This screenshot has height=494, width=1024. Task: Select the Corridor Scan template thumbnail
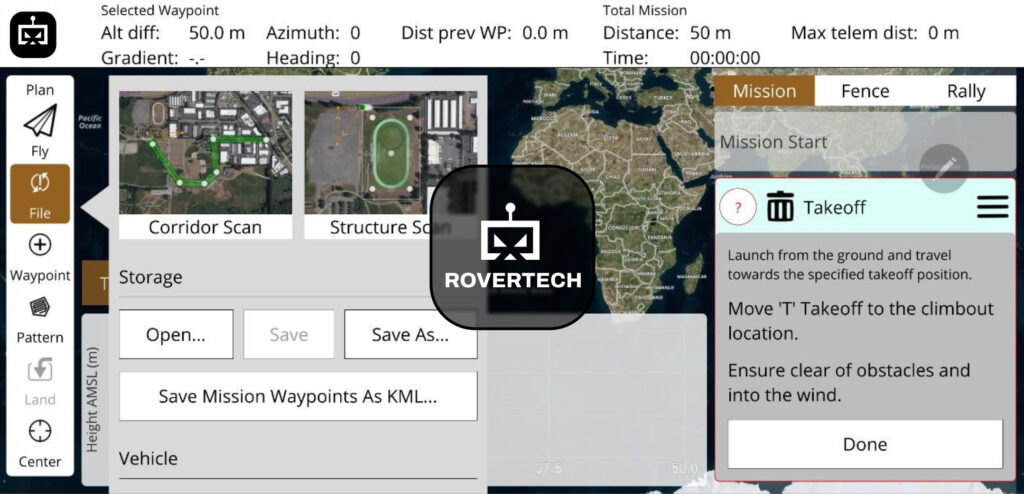point(205,165)
